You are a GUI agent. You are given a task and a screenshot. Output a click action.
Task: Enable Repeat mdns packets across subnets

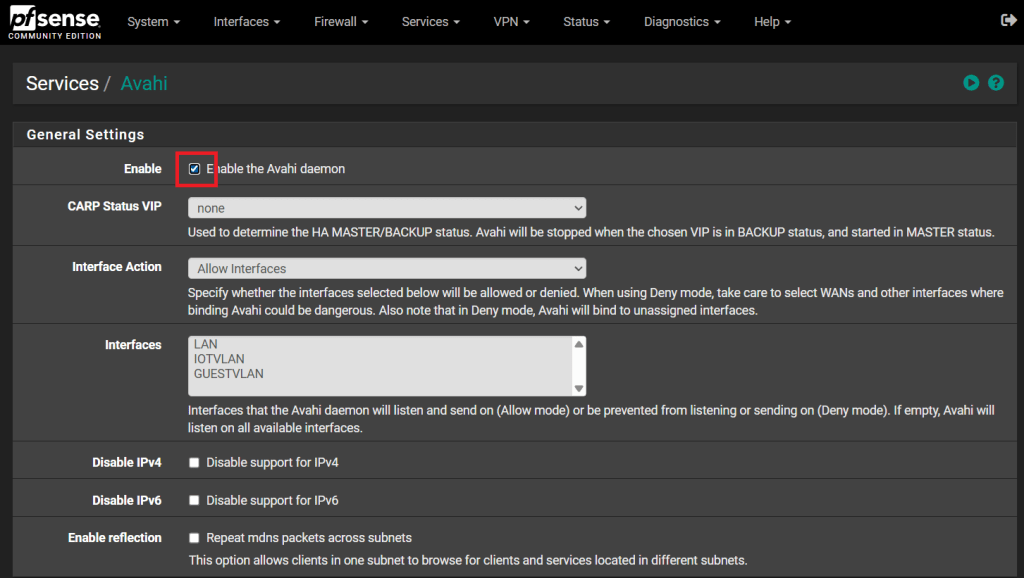point(195,538)
